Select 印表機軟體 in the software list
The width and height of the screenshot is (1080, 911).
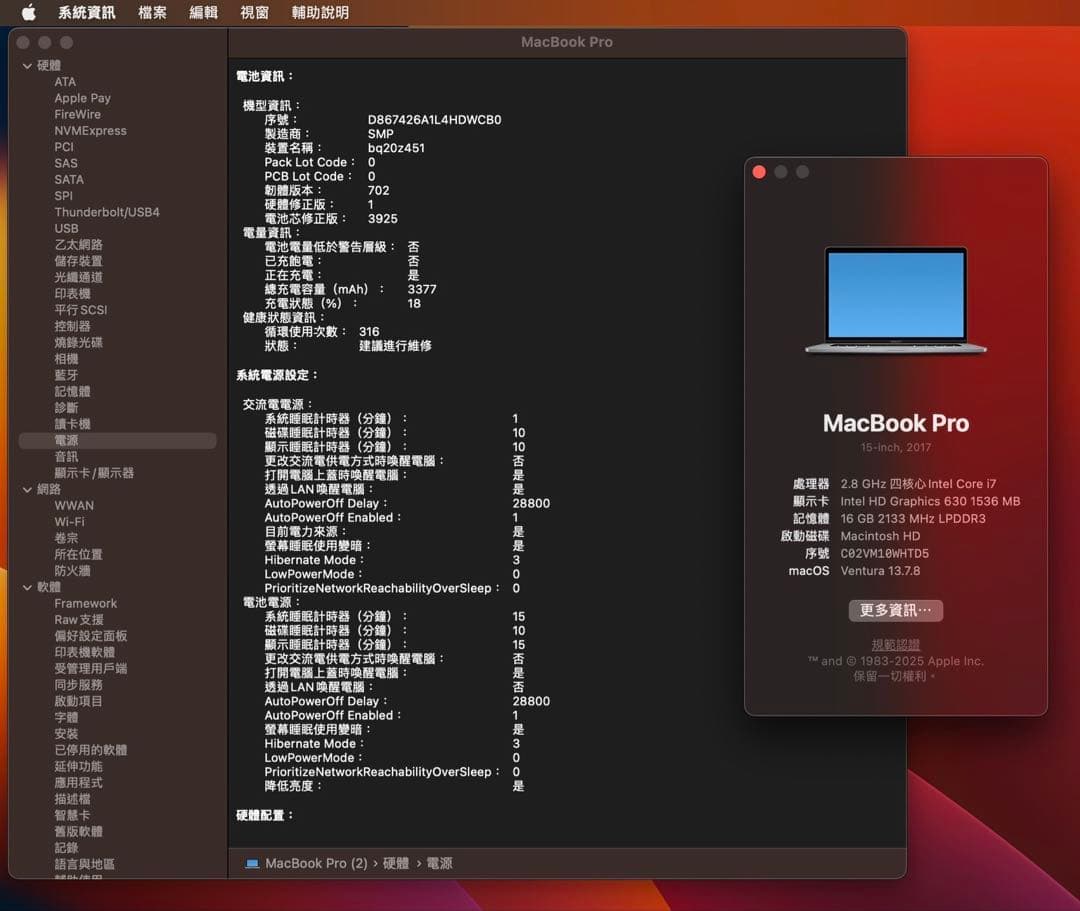pyautogui.click(x=84, y=652)
